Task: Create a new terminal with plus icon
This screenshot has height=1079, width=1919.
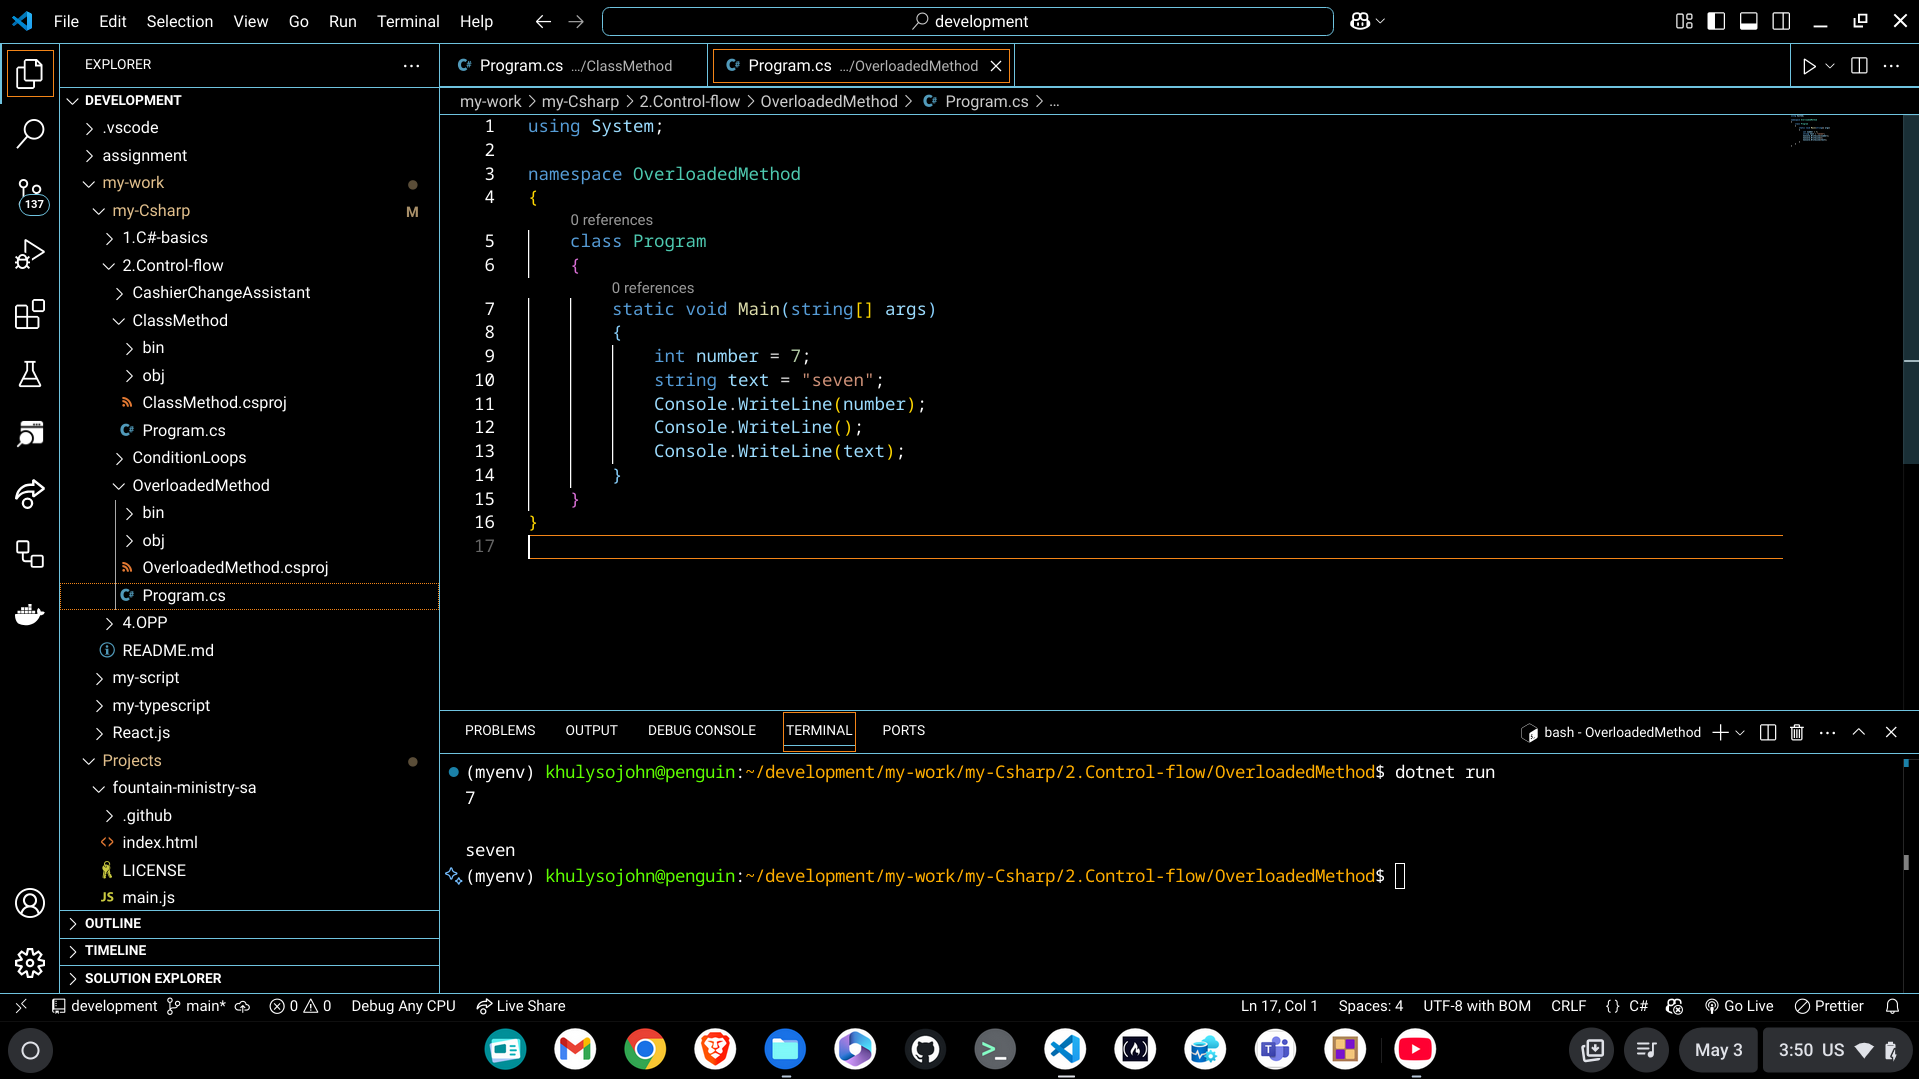Action: tap(1720, 732)
